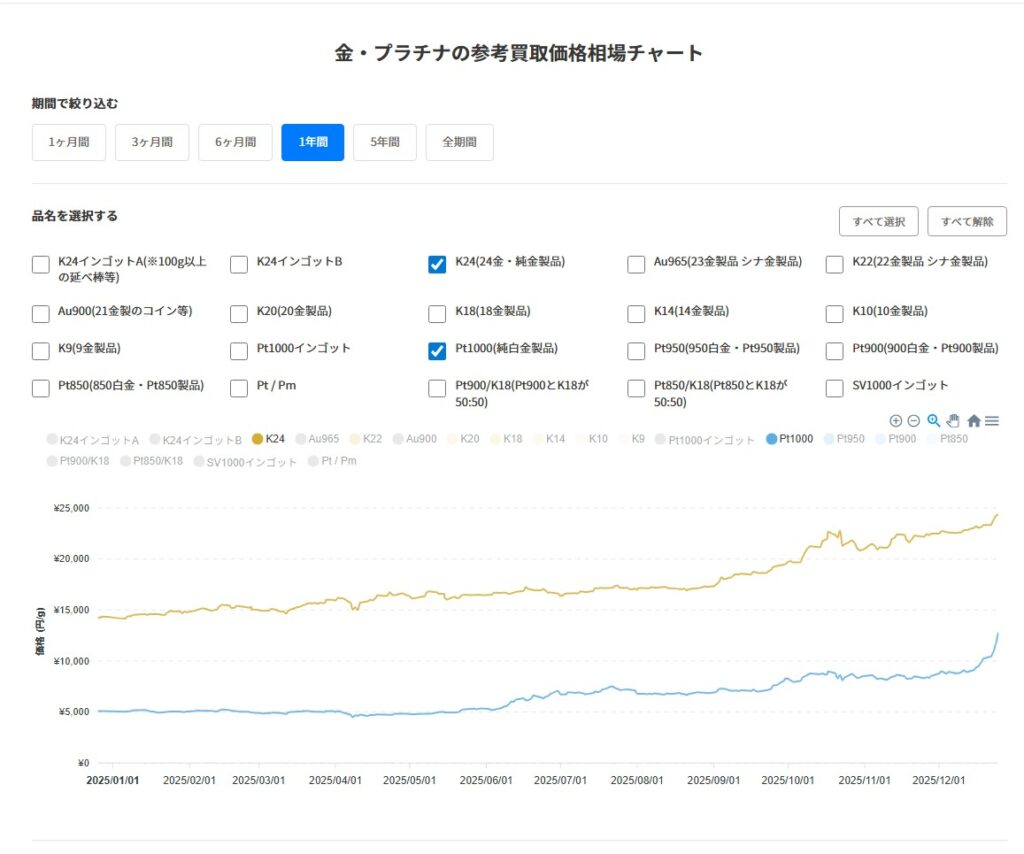The width and height of the screenshot is (1024, 854).
Task: Enable the hand panning tool
Action: [953, 421]
